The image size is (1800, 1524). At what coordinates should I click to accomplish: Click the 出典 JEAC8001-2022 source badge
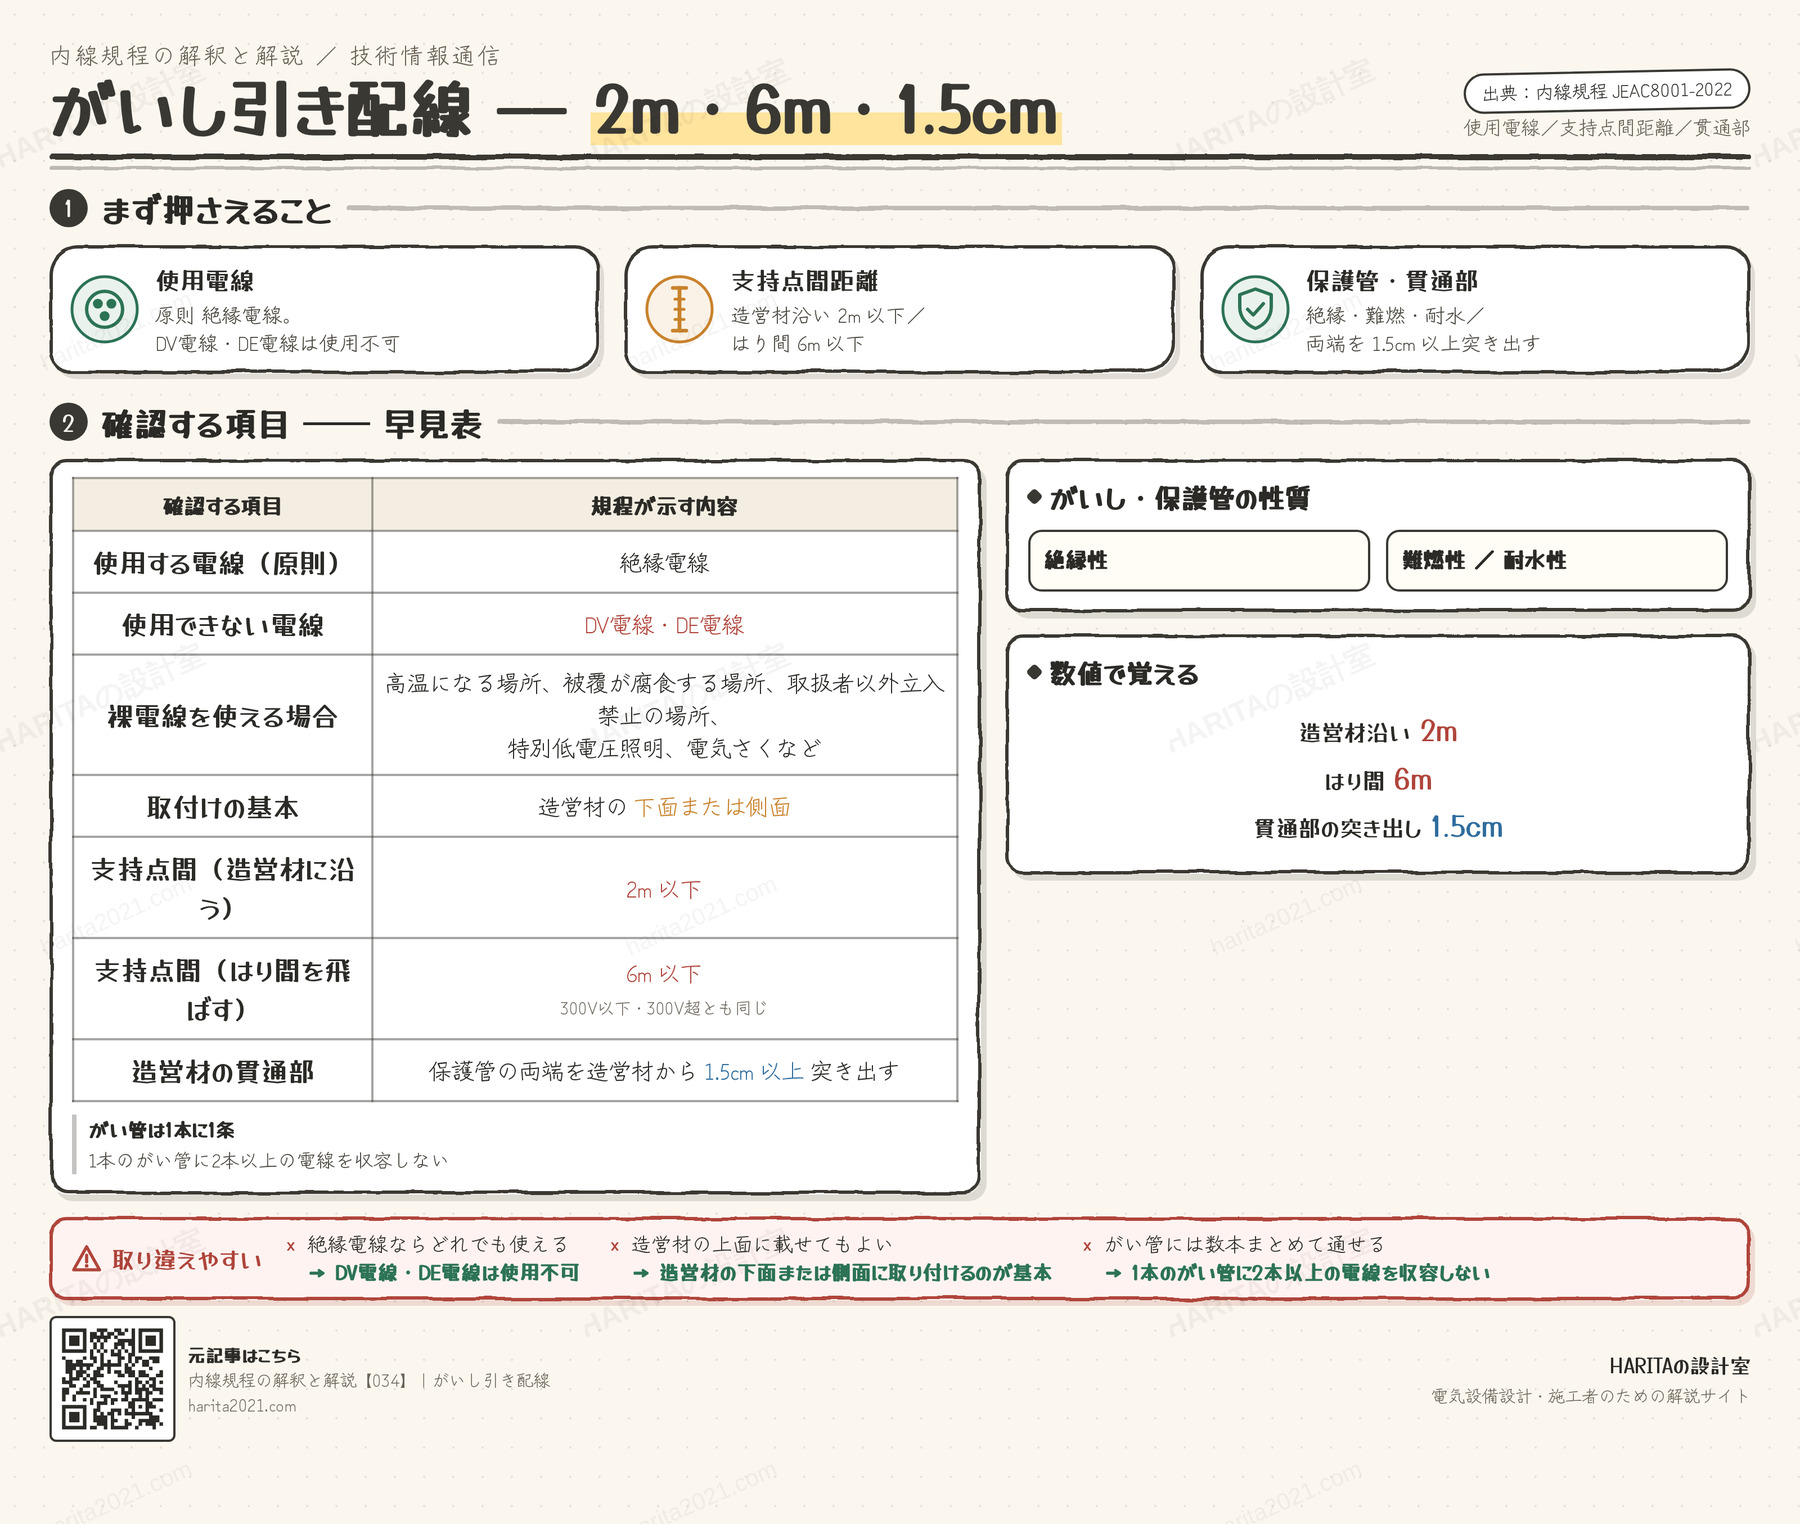tap(1607, 92)
